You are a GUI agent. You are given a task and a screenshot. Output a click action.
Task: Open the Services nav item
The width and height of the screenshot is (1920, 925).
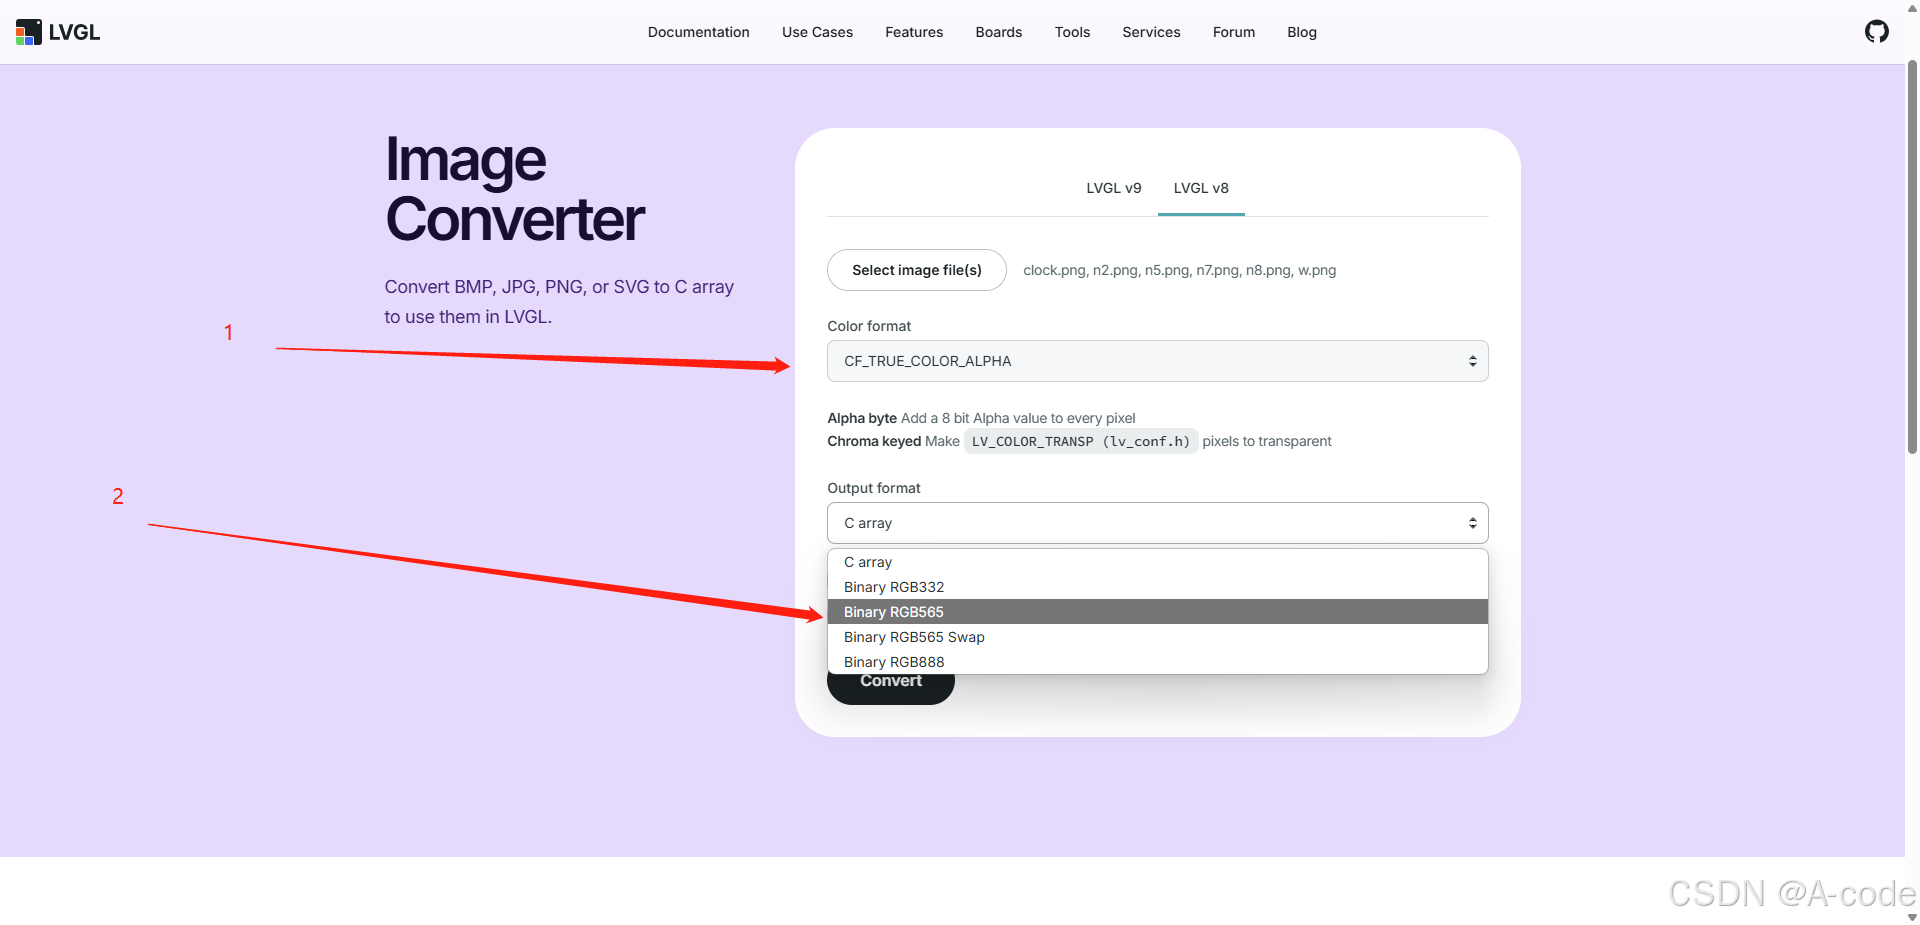point(1151,32)
